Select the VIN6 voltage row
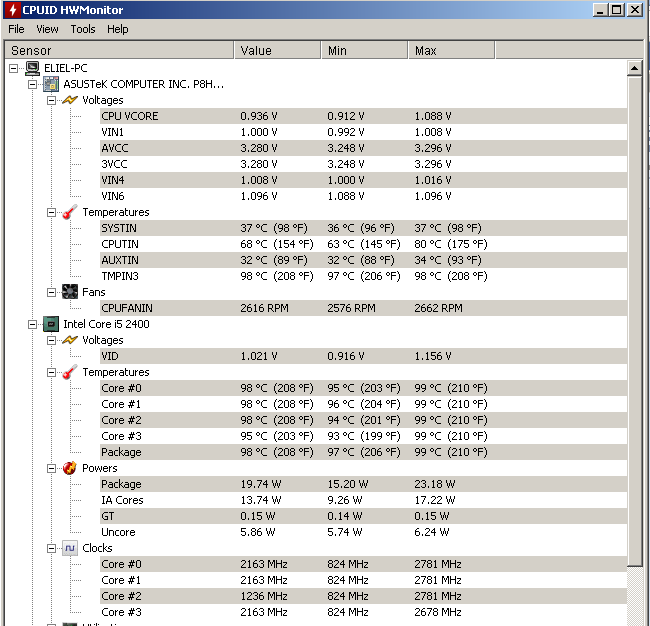The width and height of the screenshot is (650, 626). [363, 196]
